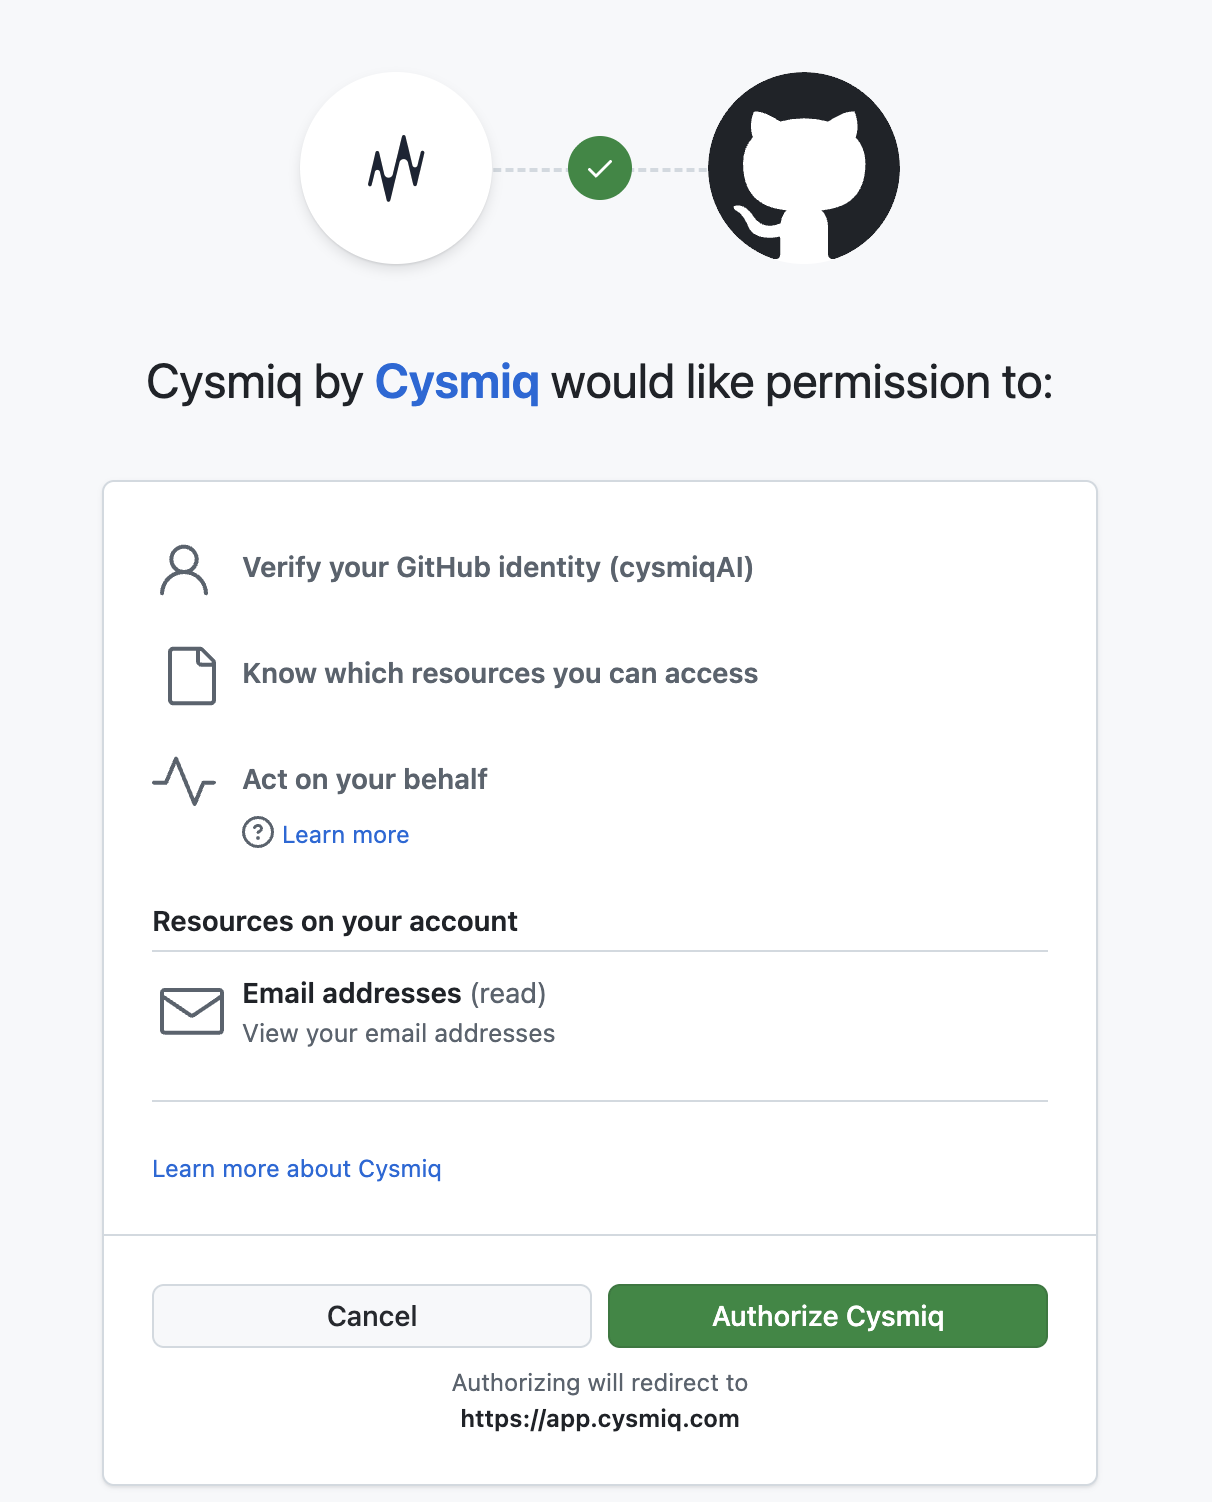Click the person icon next to identity verification
The height and width of the screenshot is (1502, 1212).
tap(183, 570)
